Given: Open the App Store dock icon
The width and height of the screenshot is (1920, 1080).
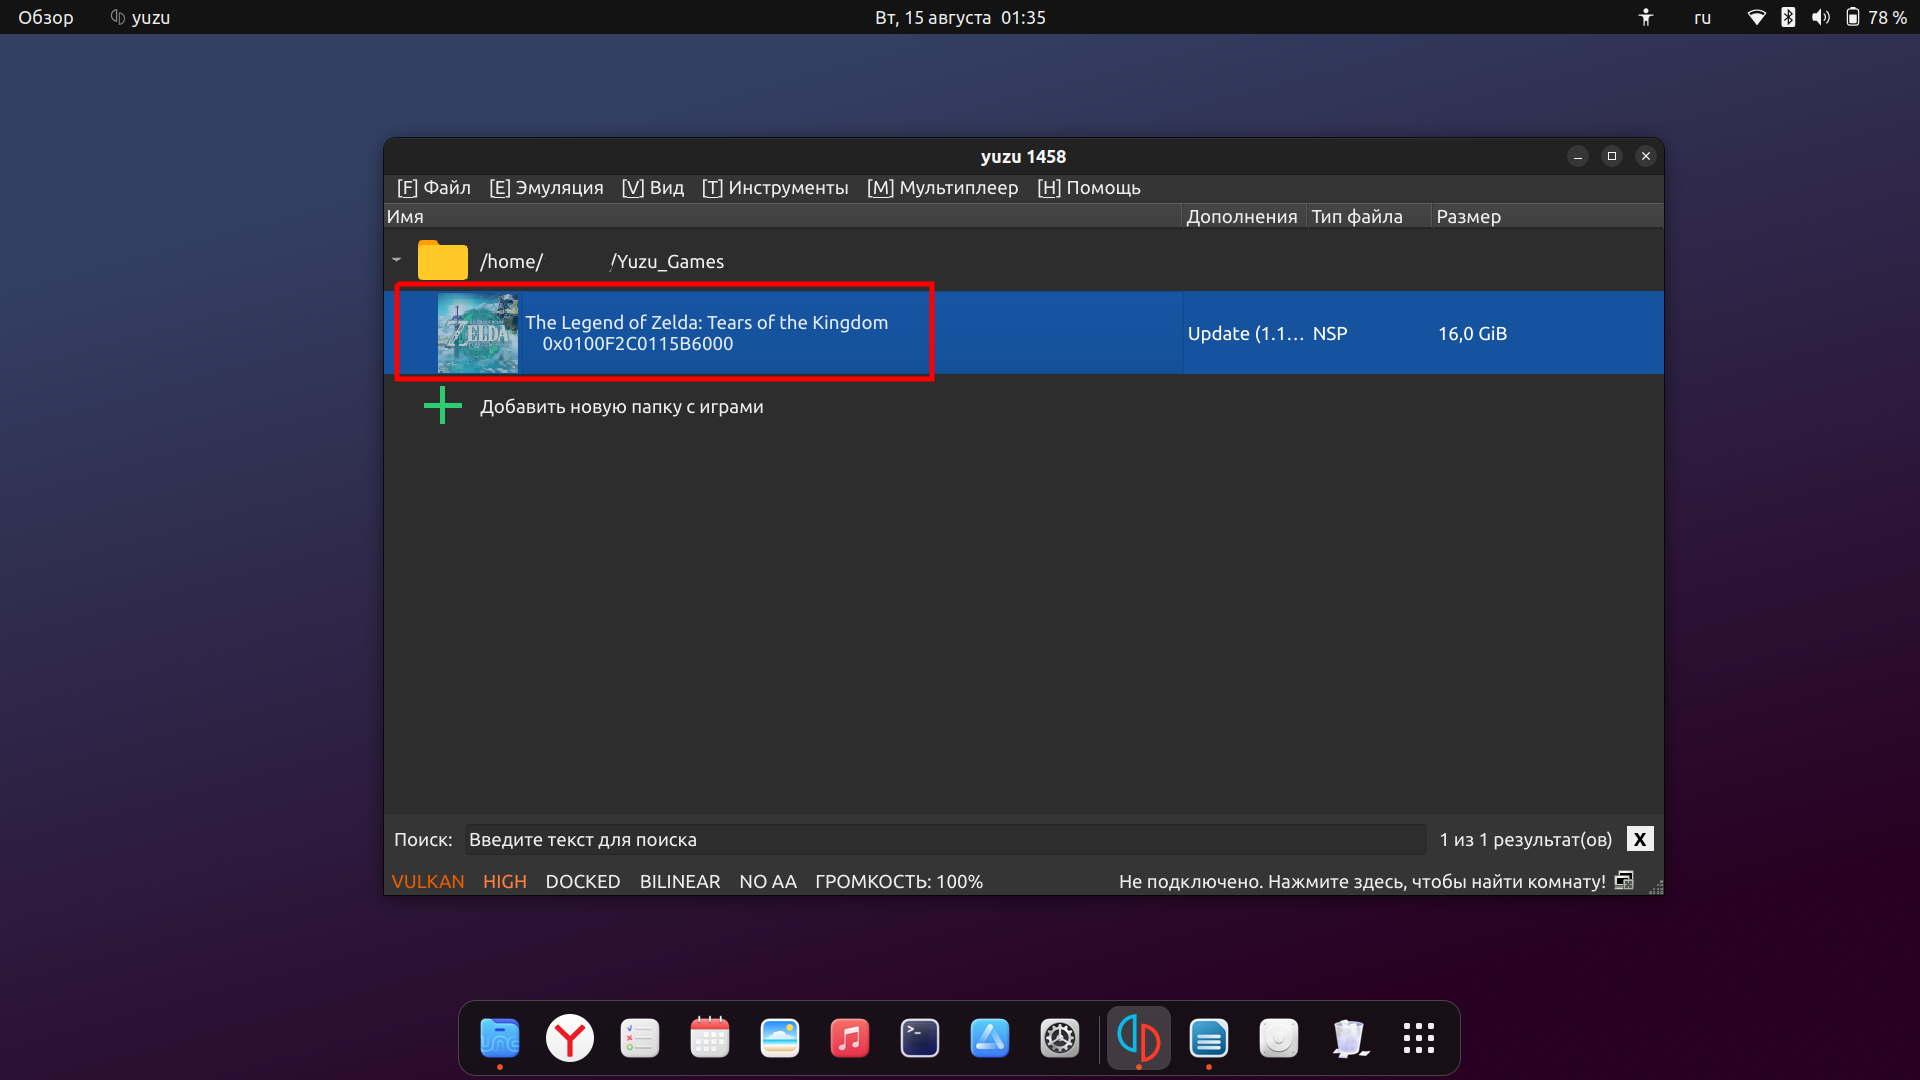Looking at the screenshot, I should 990,1038.
